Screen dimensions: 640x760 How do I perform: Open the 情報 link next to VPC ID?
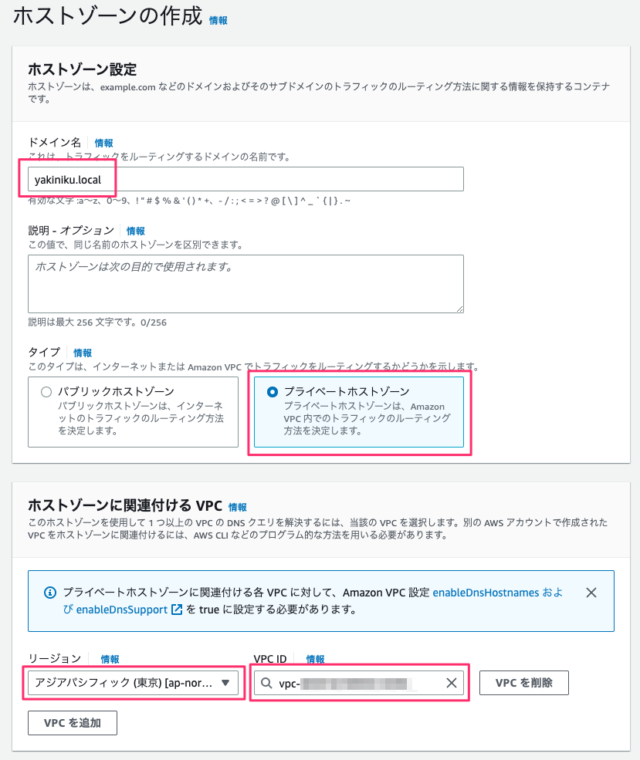[x=315, y=659]
